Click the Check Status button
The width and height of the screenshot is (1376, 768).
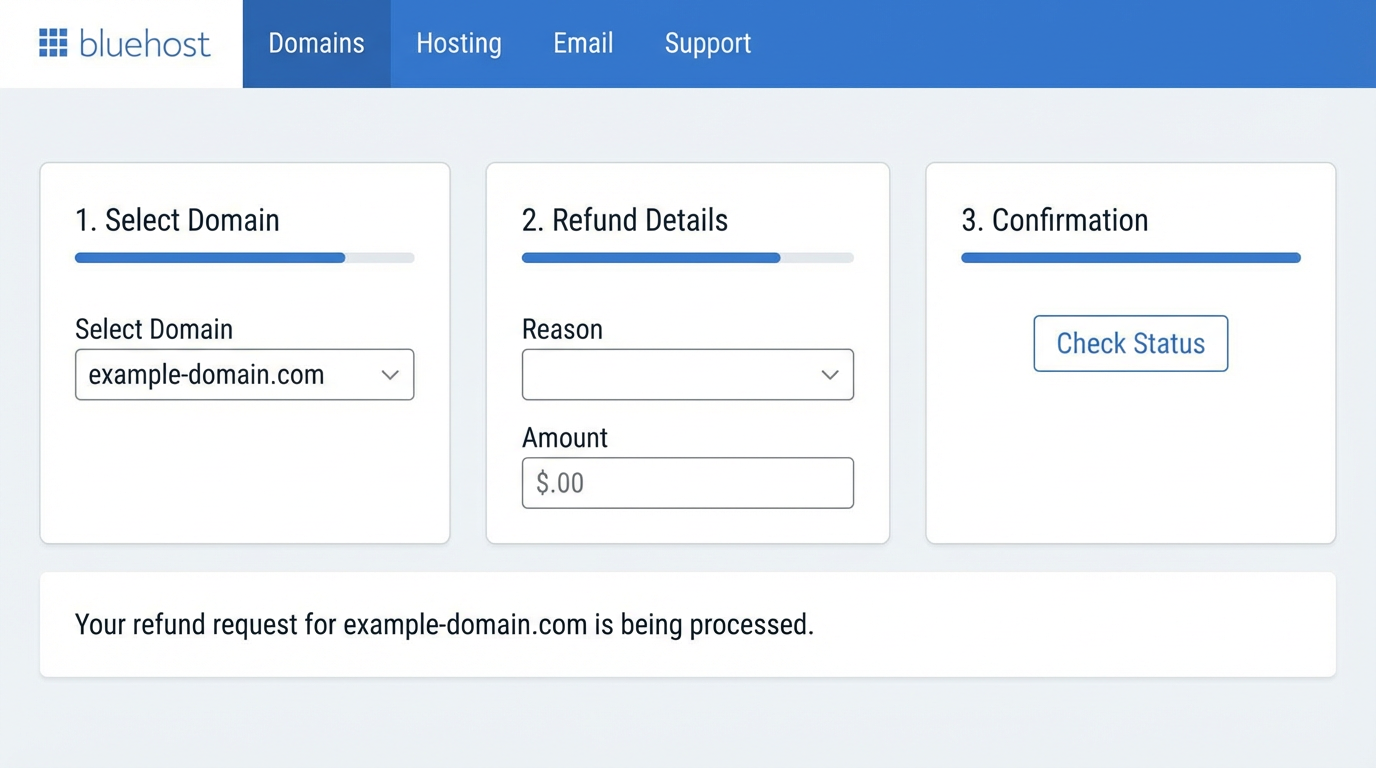1130,343
